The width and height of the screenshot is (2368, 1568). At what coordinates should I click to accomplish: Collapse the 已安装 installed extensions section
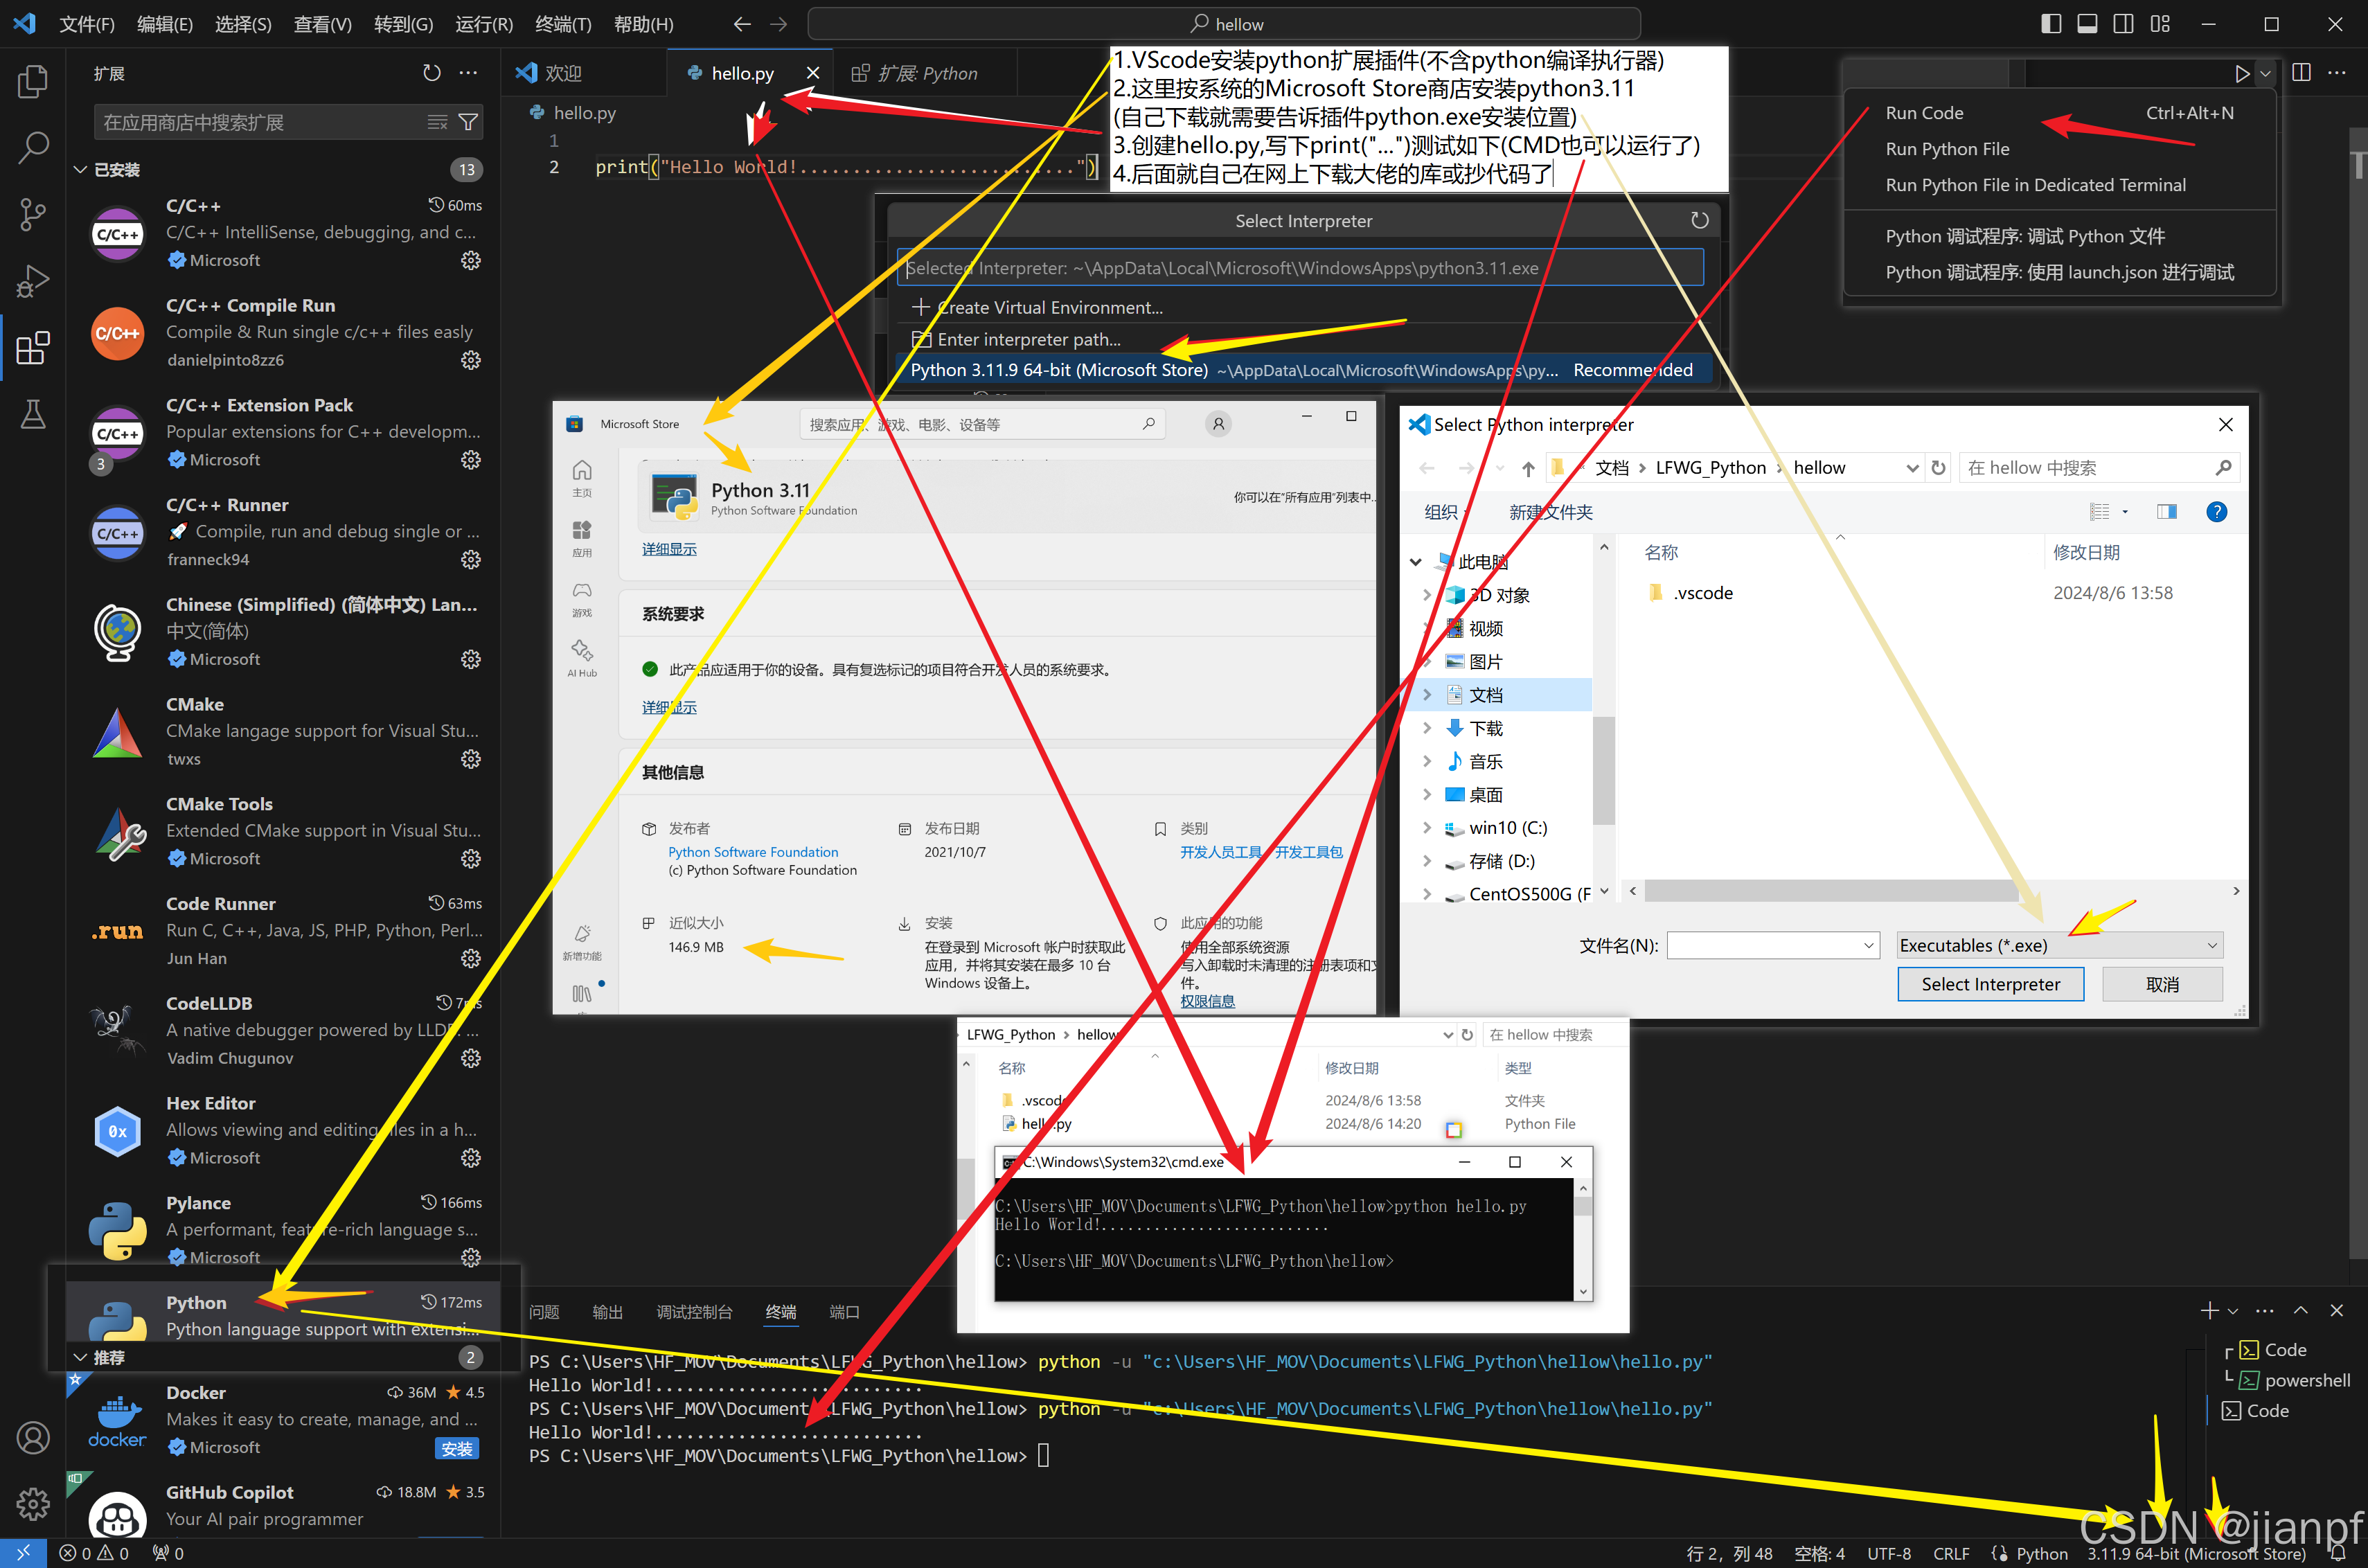coord(81,170)
